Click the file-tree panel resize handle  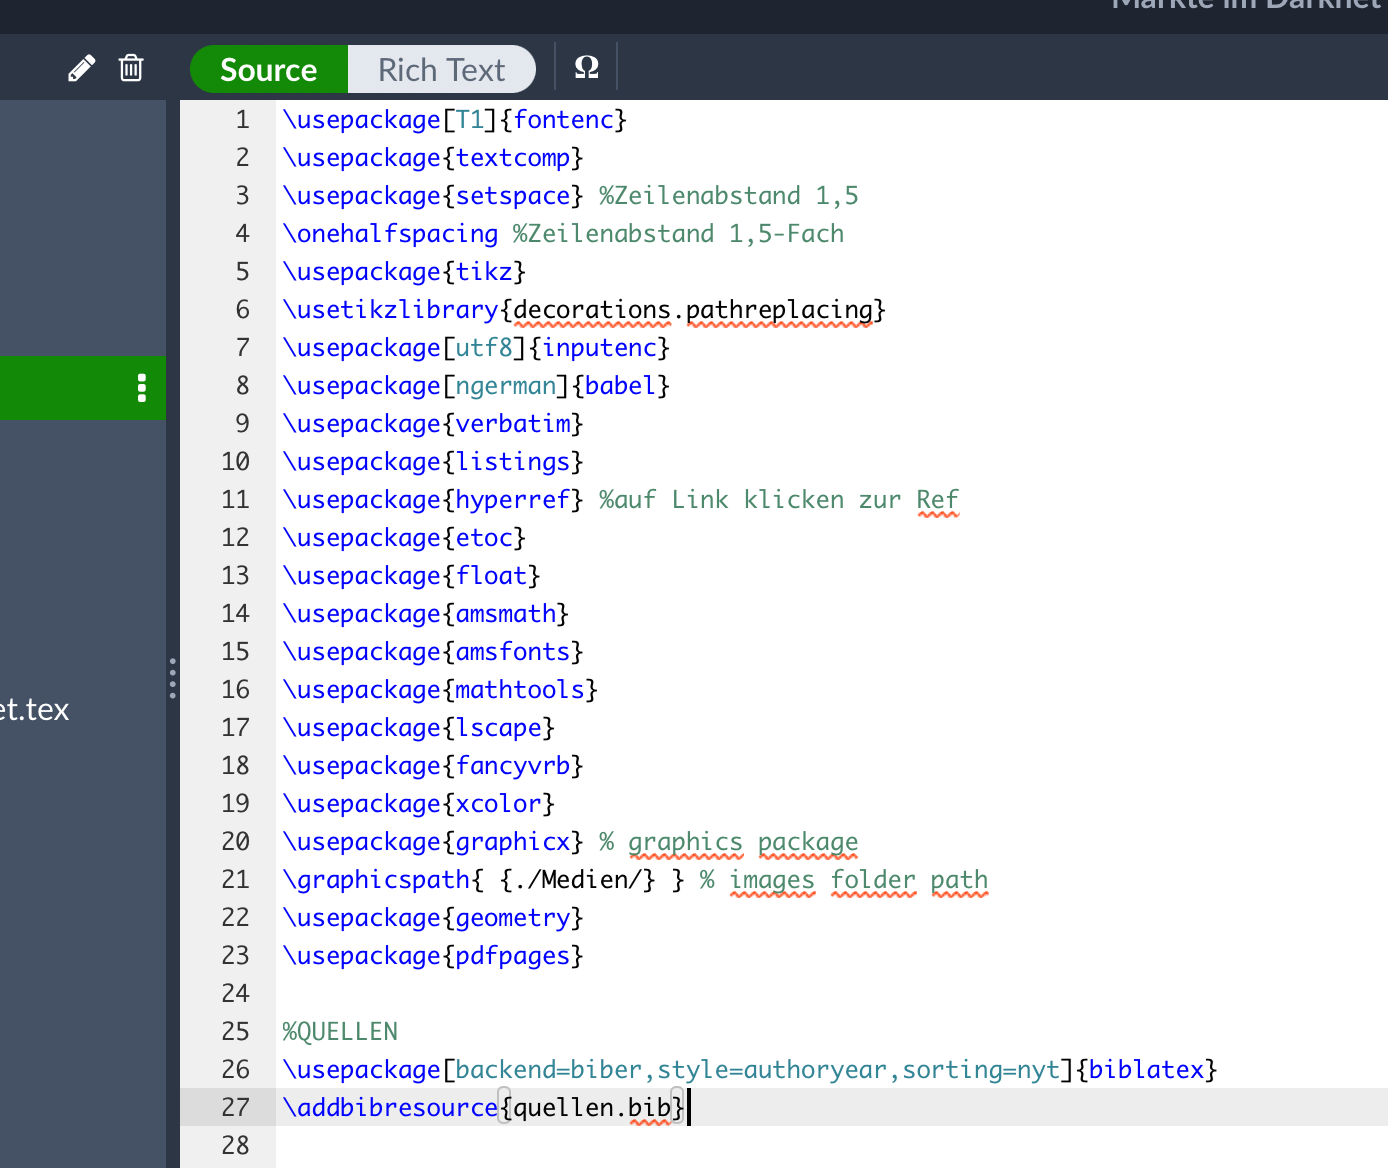click(x=173, y=678)
